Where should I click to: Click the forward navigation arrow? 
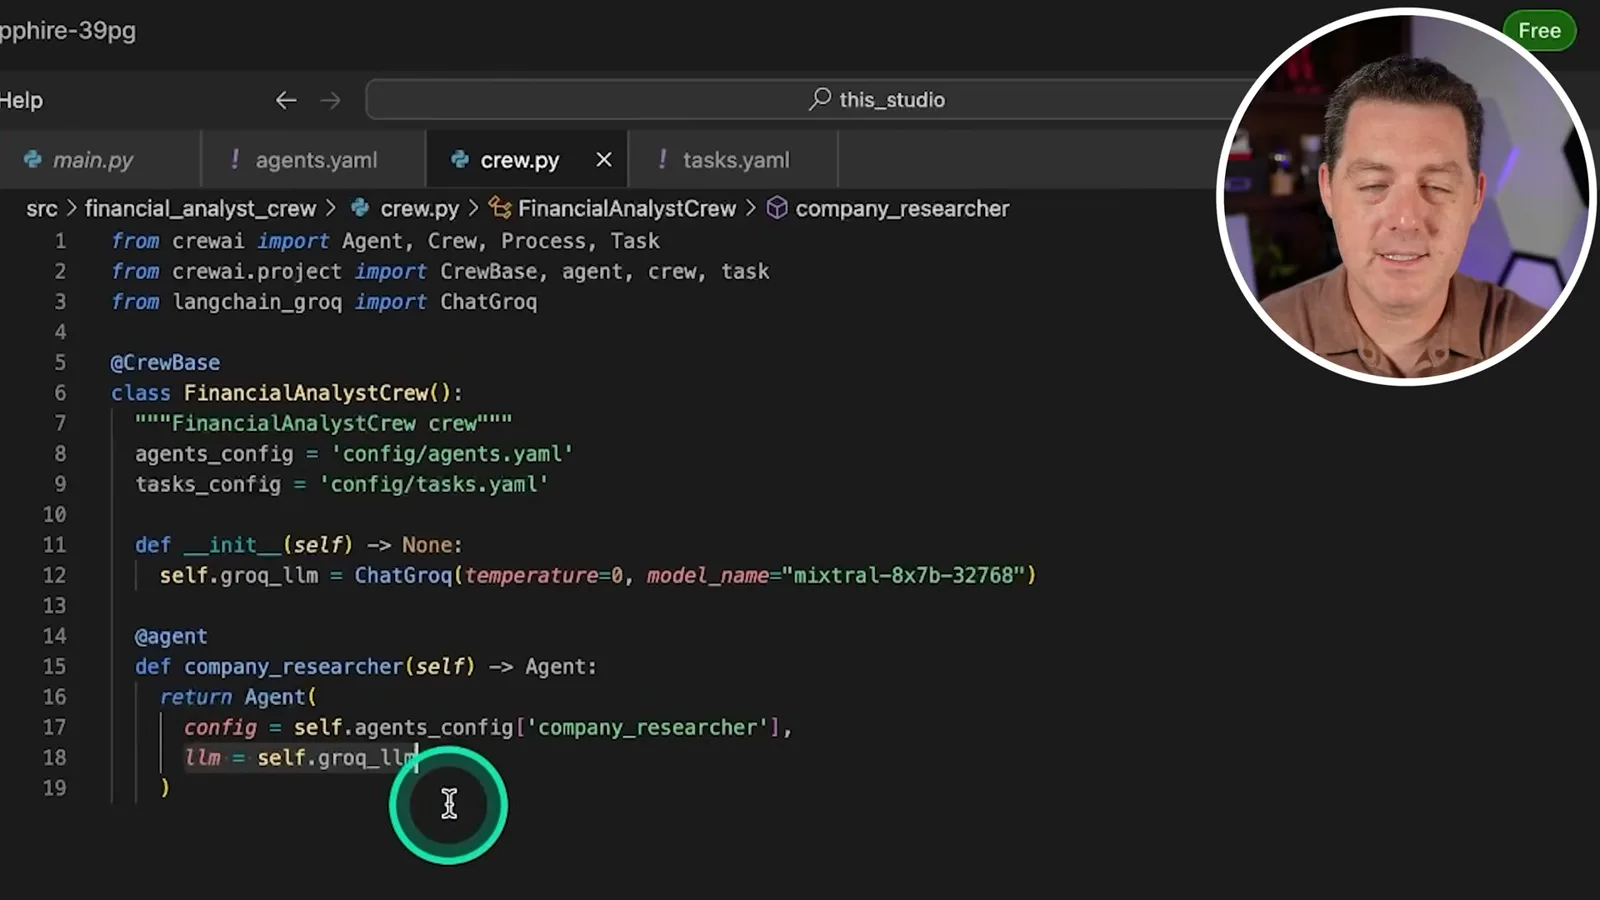330,100
